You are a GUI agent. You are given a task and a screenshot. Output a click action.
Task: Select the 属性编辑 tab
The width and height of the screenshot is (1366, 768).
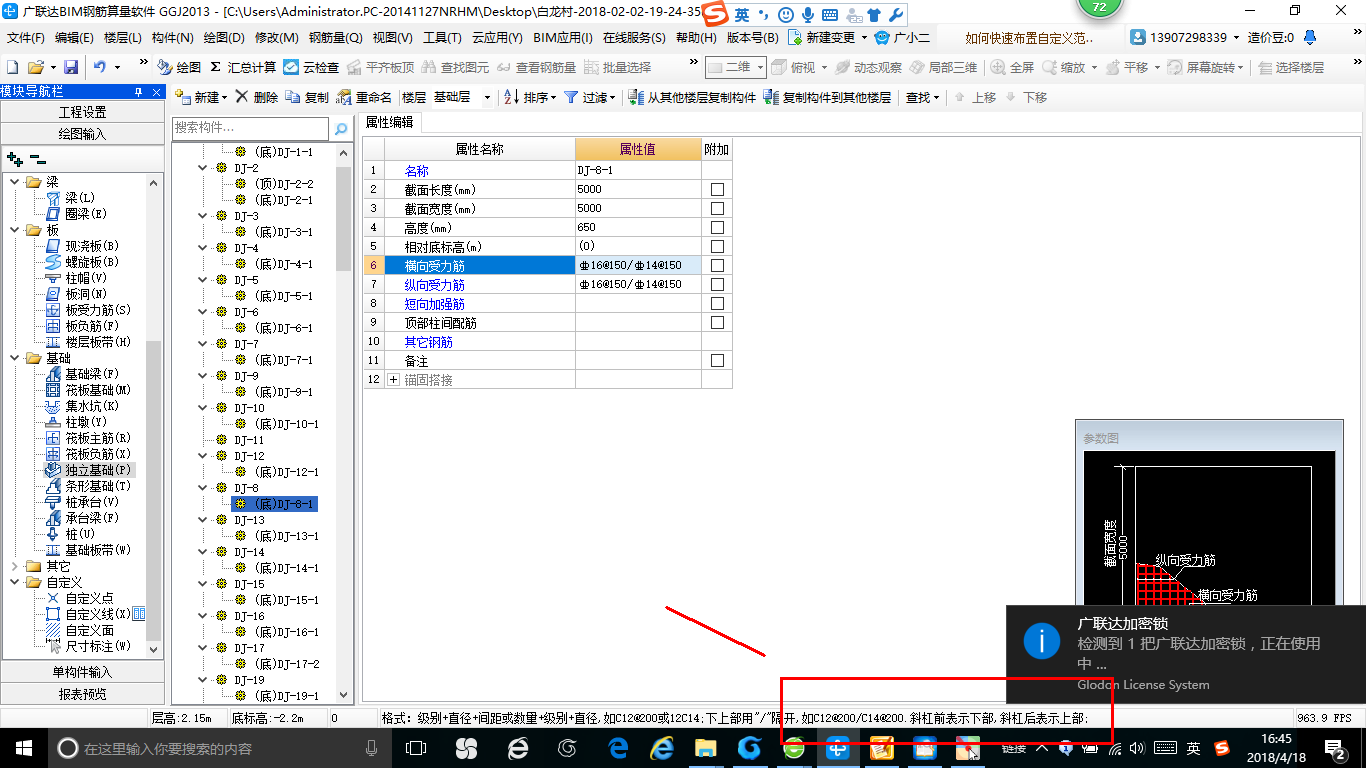(390, 122)
